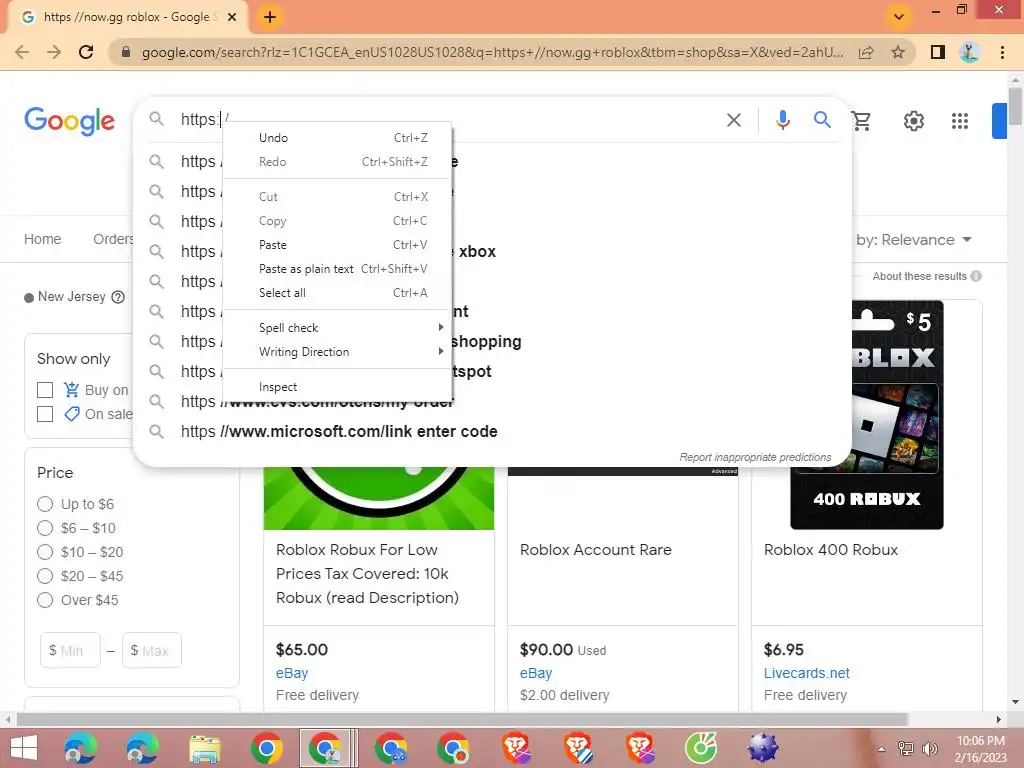Viewport: 1024px width, 768px height.
Task: Click the About these results info icon
Action: point(976,276)
